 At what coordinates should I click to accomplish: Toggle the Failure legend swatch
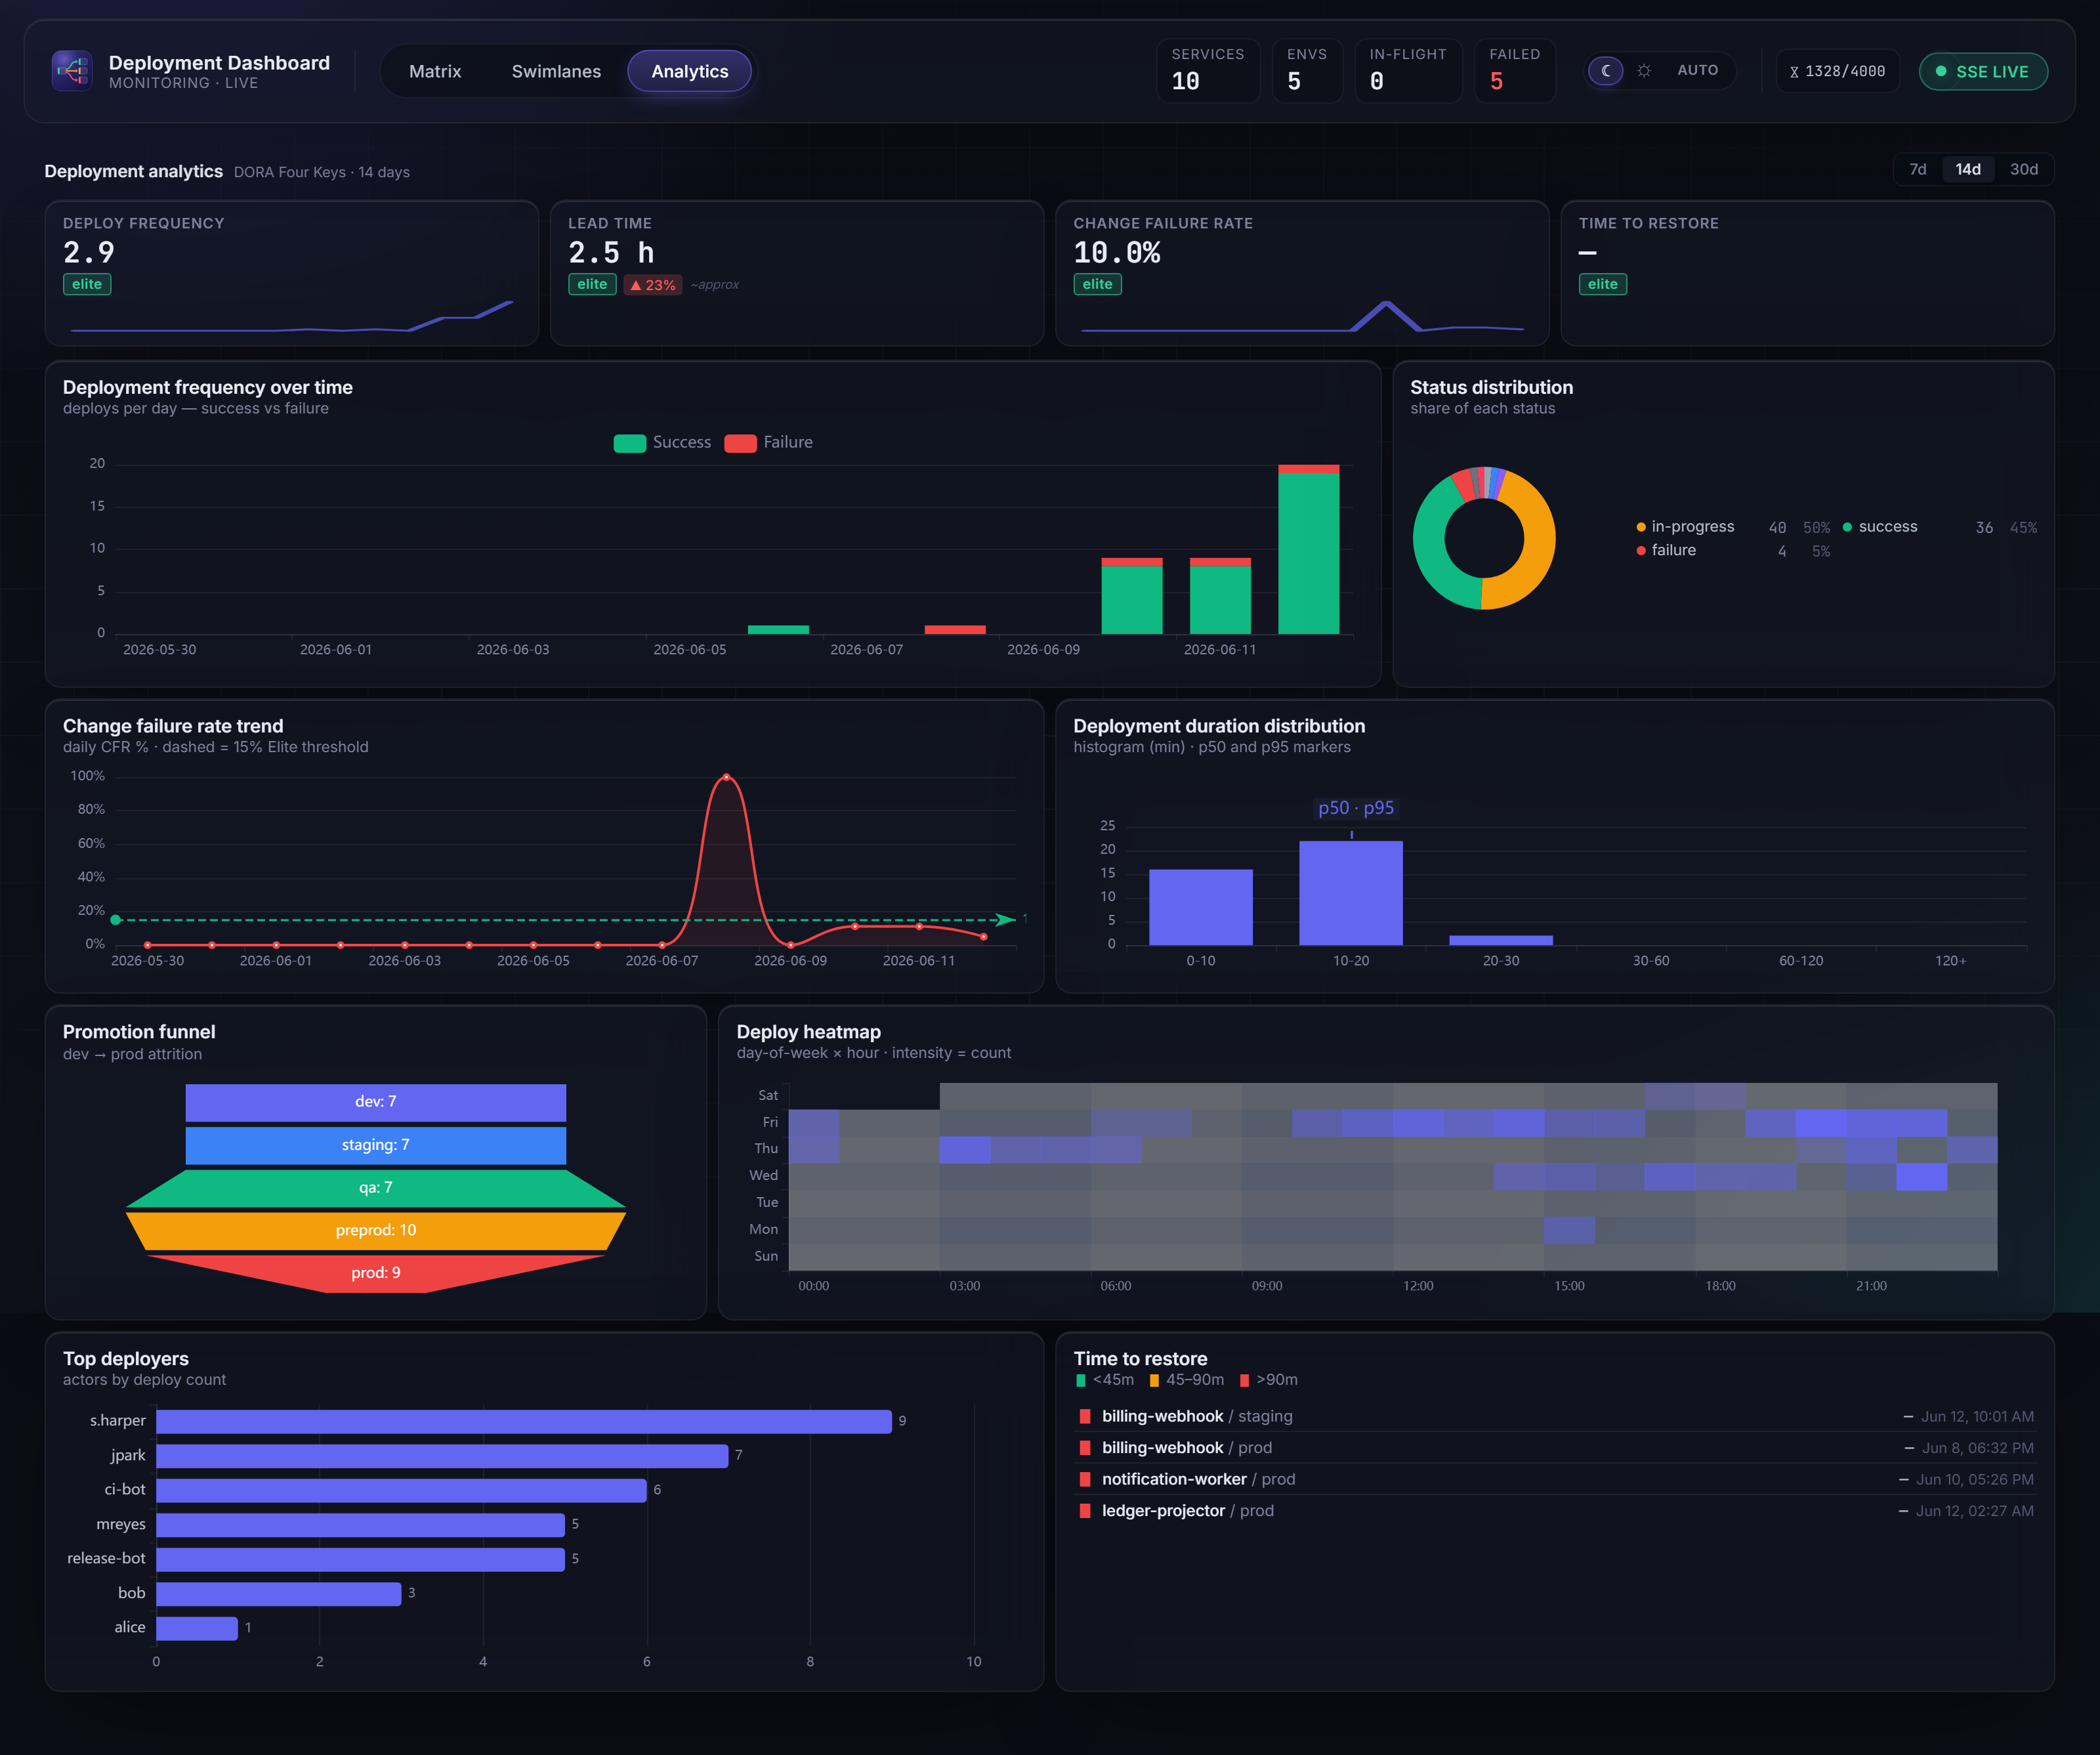[740, 443]
